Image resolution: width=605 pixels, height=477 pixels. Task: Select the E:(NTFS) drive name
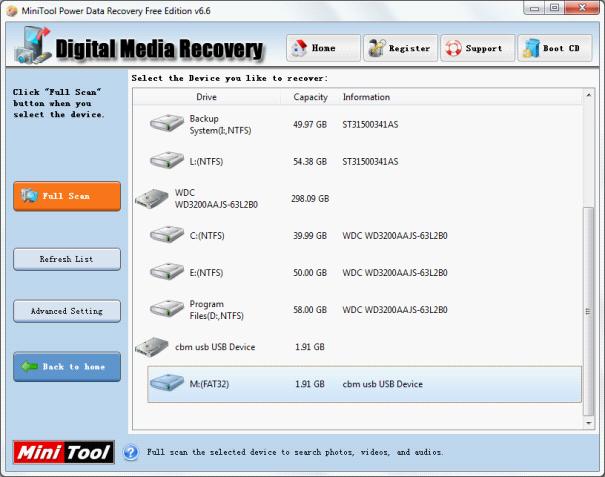click(x=206, y=272)
